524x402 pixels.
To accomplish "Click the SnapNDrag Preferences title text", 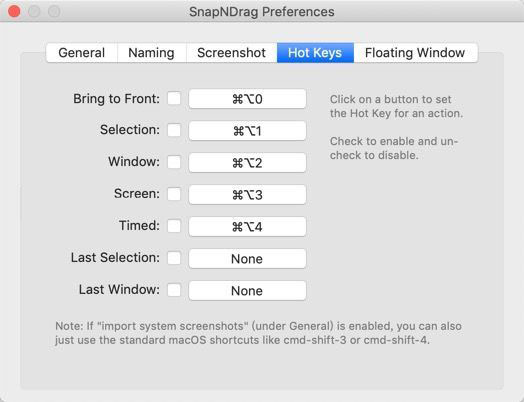I will click(x=262, y=12).
